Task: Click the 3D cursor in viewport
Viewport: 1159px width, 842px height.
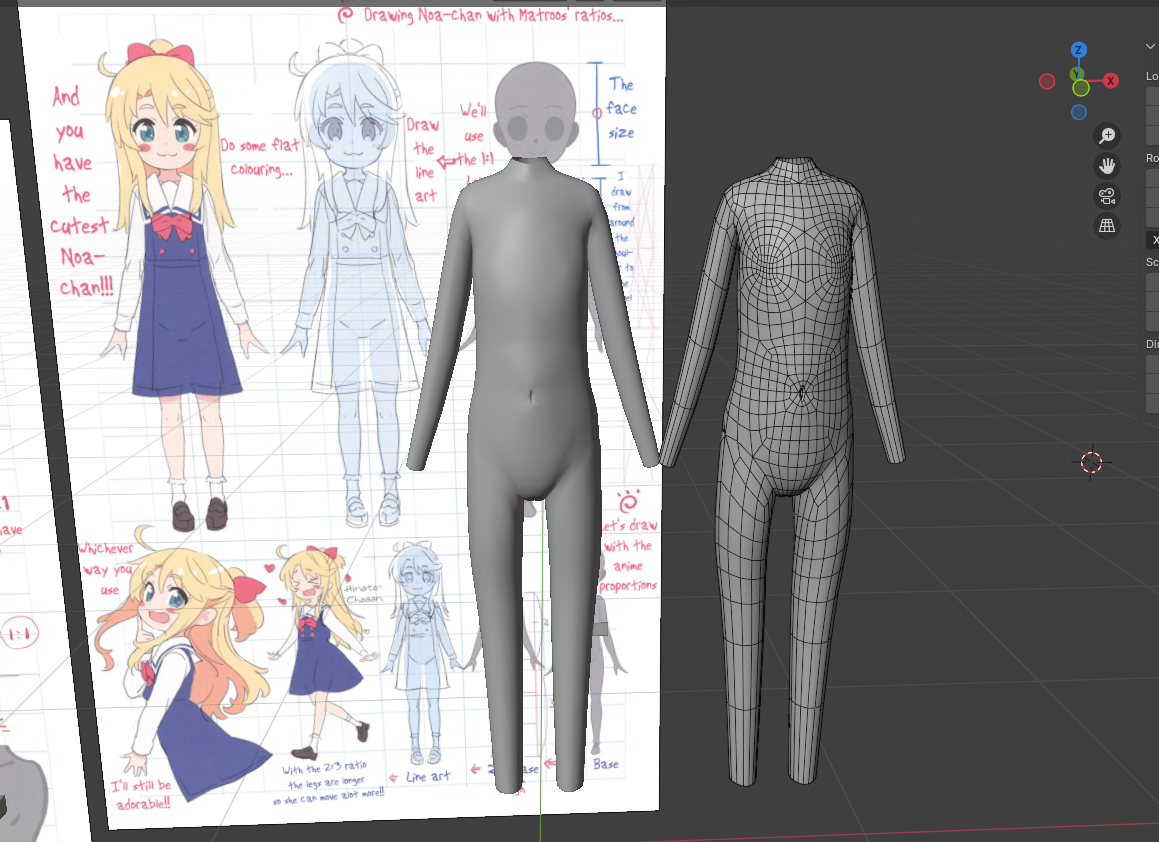Action: [x=1092, y=462]
